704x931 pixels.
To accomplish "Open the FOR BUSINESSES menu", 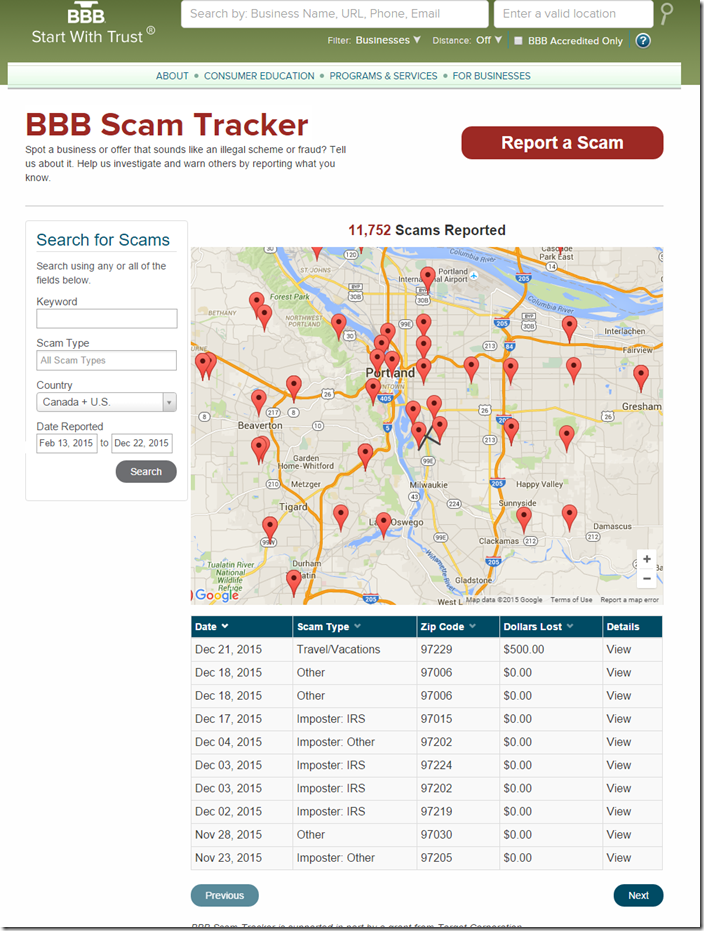I will 491,76.
